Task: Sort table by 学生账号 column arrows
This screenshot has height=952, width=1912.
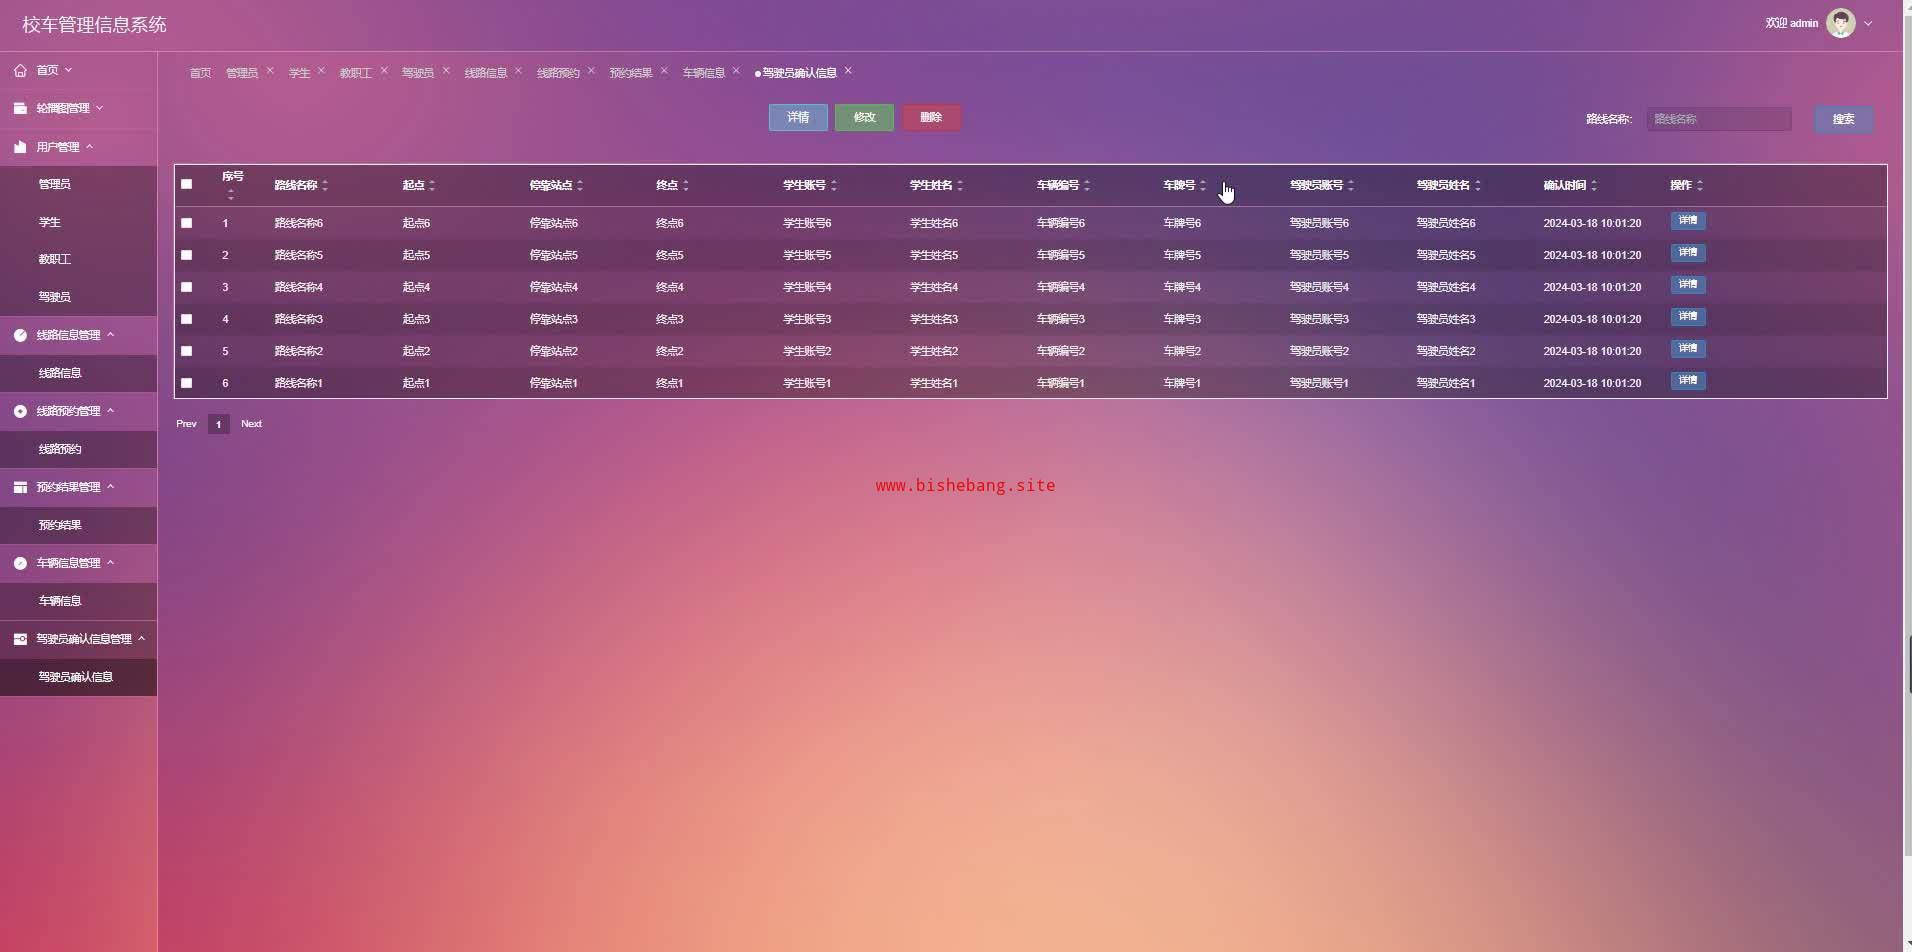Action: click(834, 185)
